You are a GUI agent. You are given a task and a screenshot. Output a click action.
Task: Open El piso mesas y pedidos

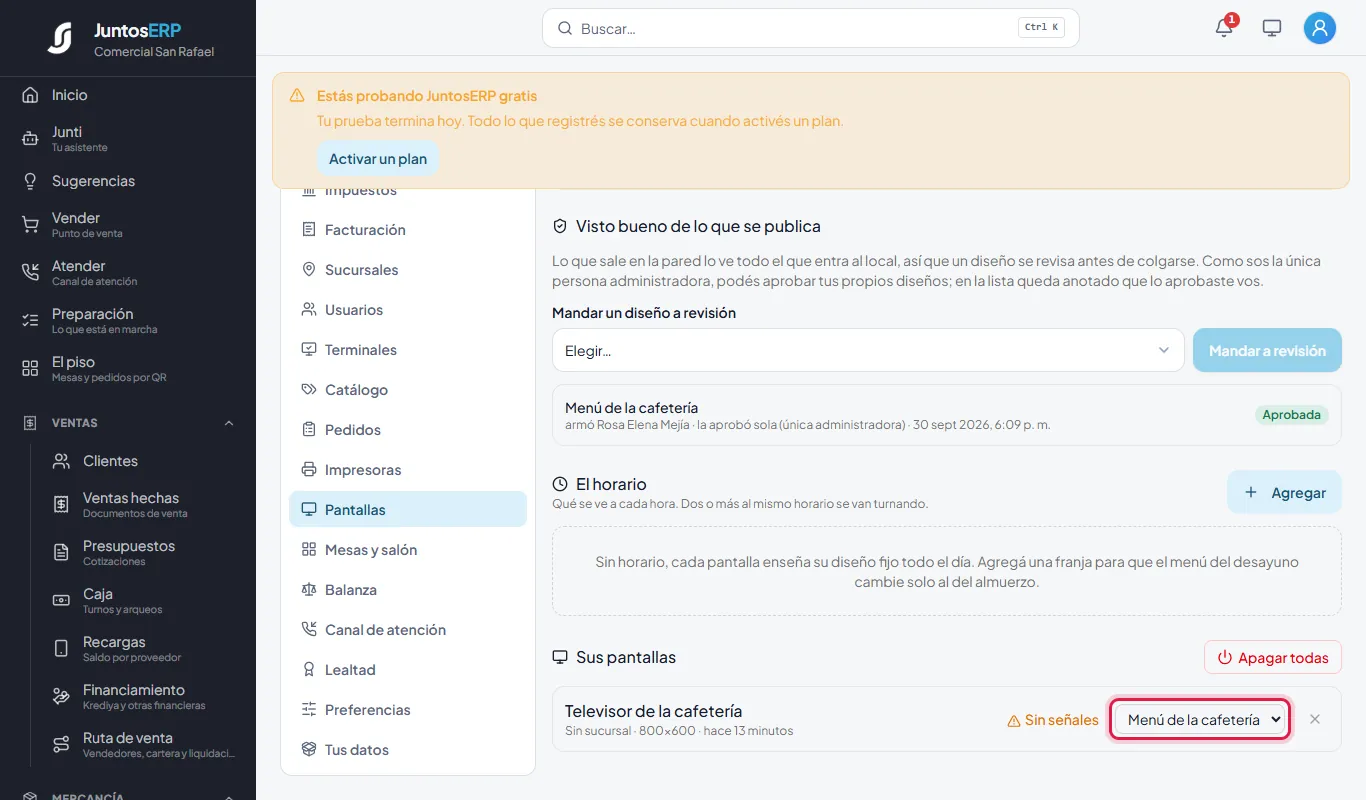coord(128,369)
